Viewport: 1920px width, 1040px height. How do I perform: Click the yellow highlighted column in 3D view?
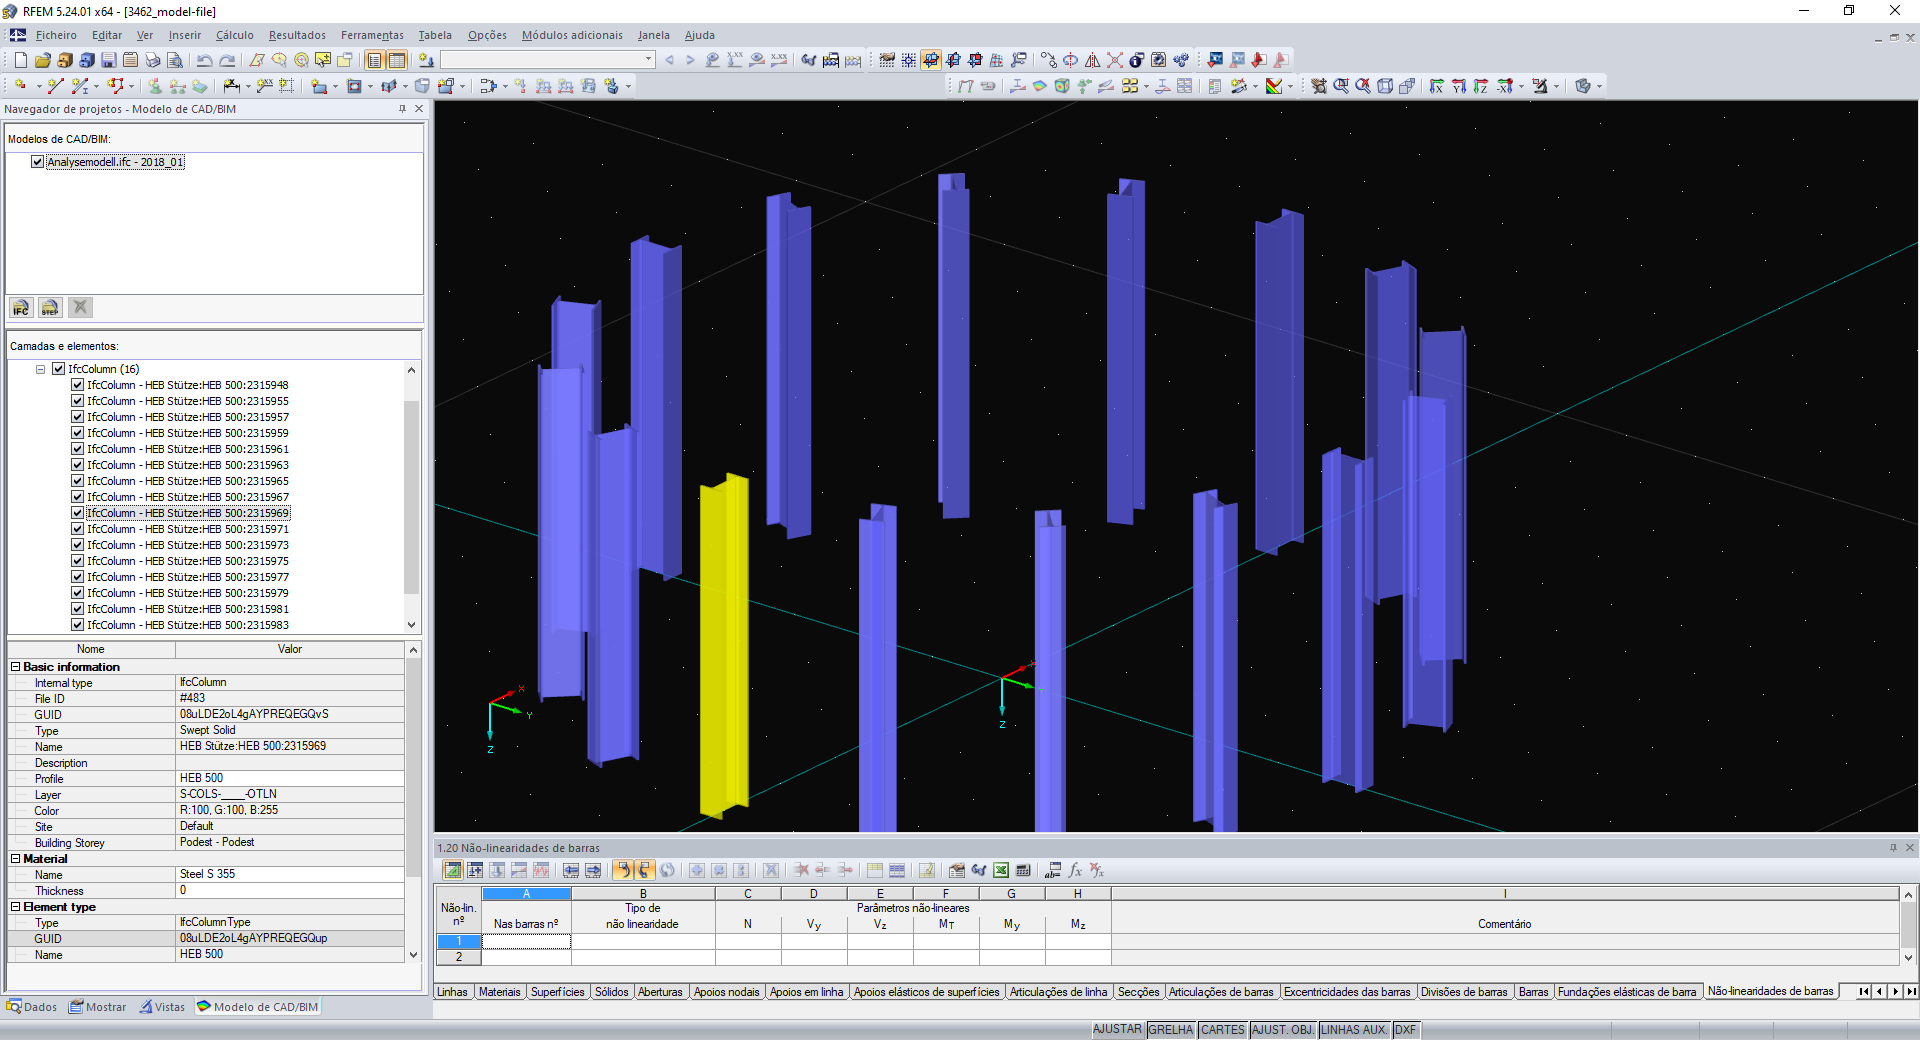724,645
